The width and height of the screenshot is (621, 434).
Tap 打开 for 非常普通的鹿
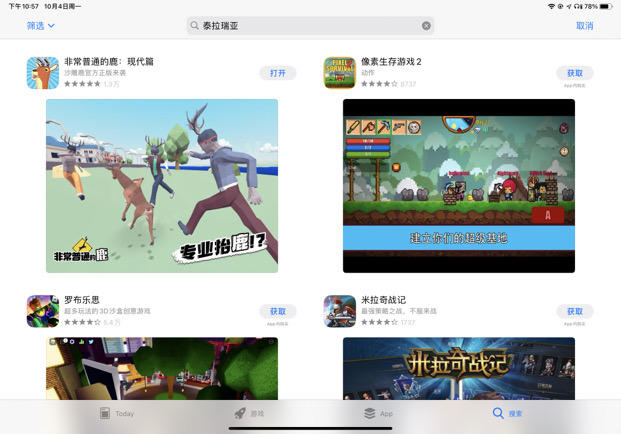click(278, 73)
